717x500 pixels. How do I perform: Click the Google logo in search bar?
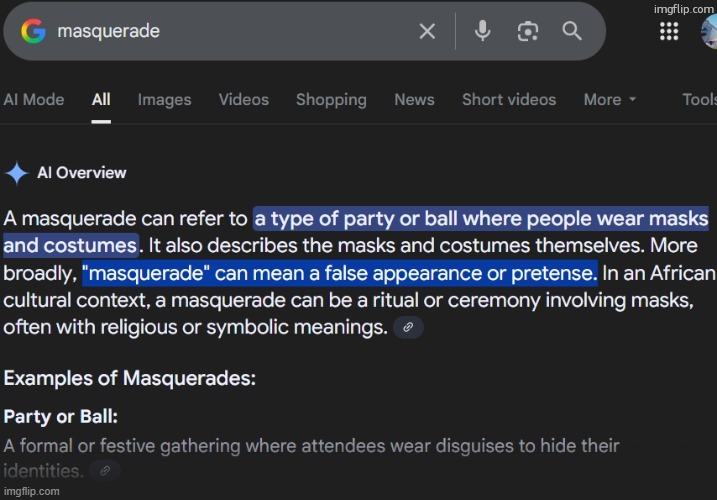click(x=33, y=31)
